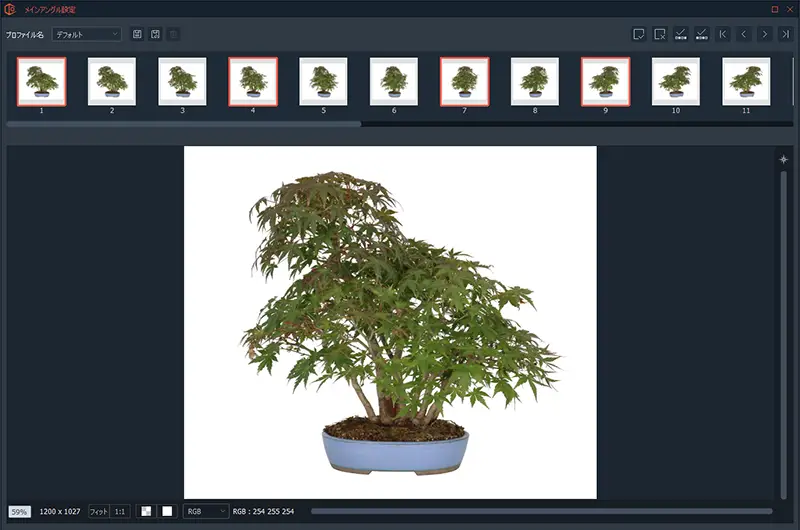Toggle the 1:1 actual size view

point(120,511)
